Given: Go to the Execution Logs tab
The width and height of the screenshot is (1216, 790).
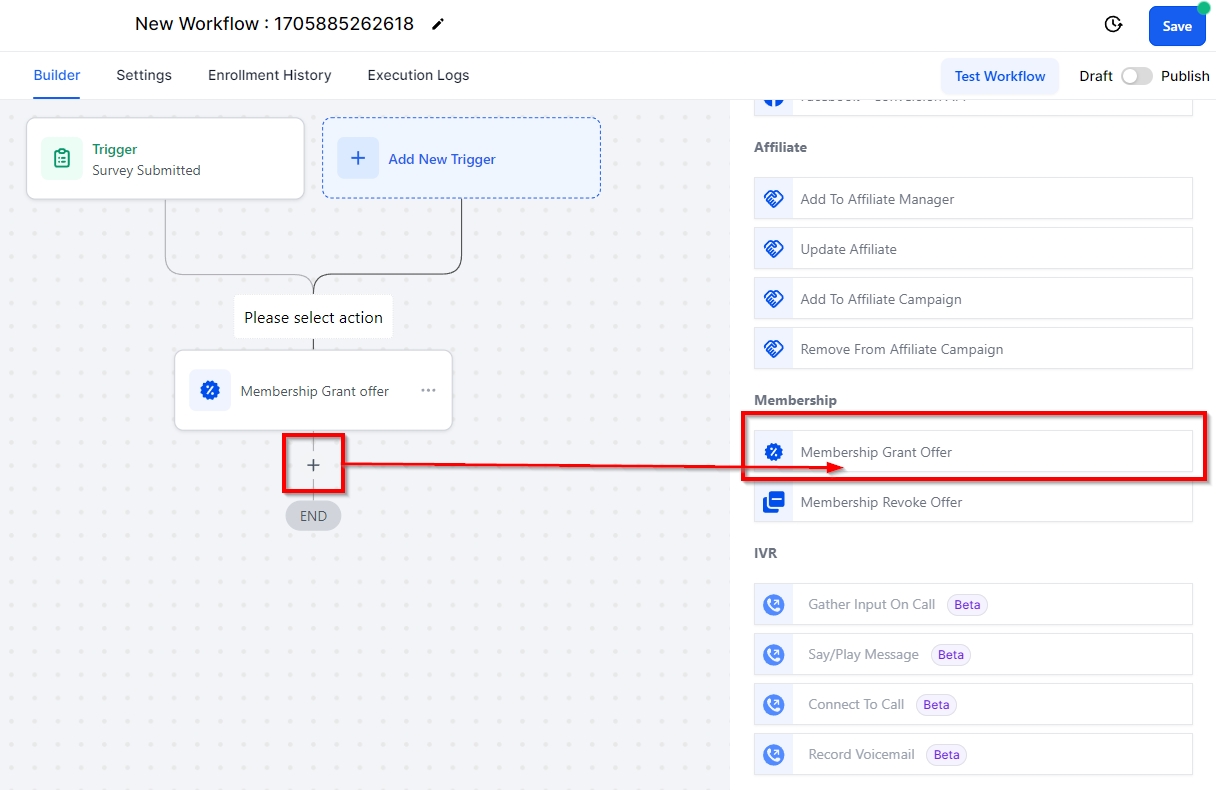Looking at the screenshot, I should [x=418, y=75].
